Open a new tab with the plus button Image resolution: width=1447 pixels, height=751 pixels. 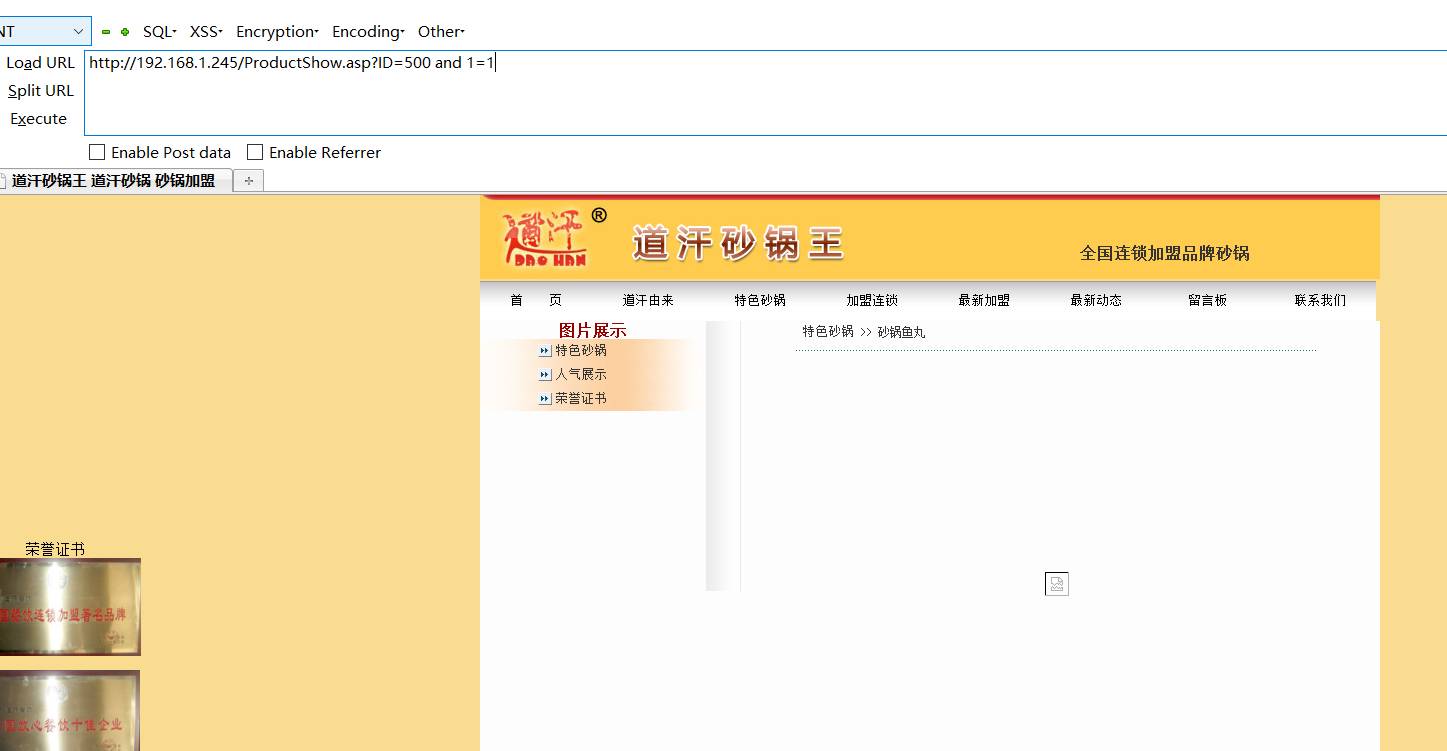click(249, 181)
